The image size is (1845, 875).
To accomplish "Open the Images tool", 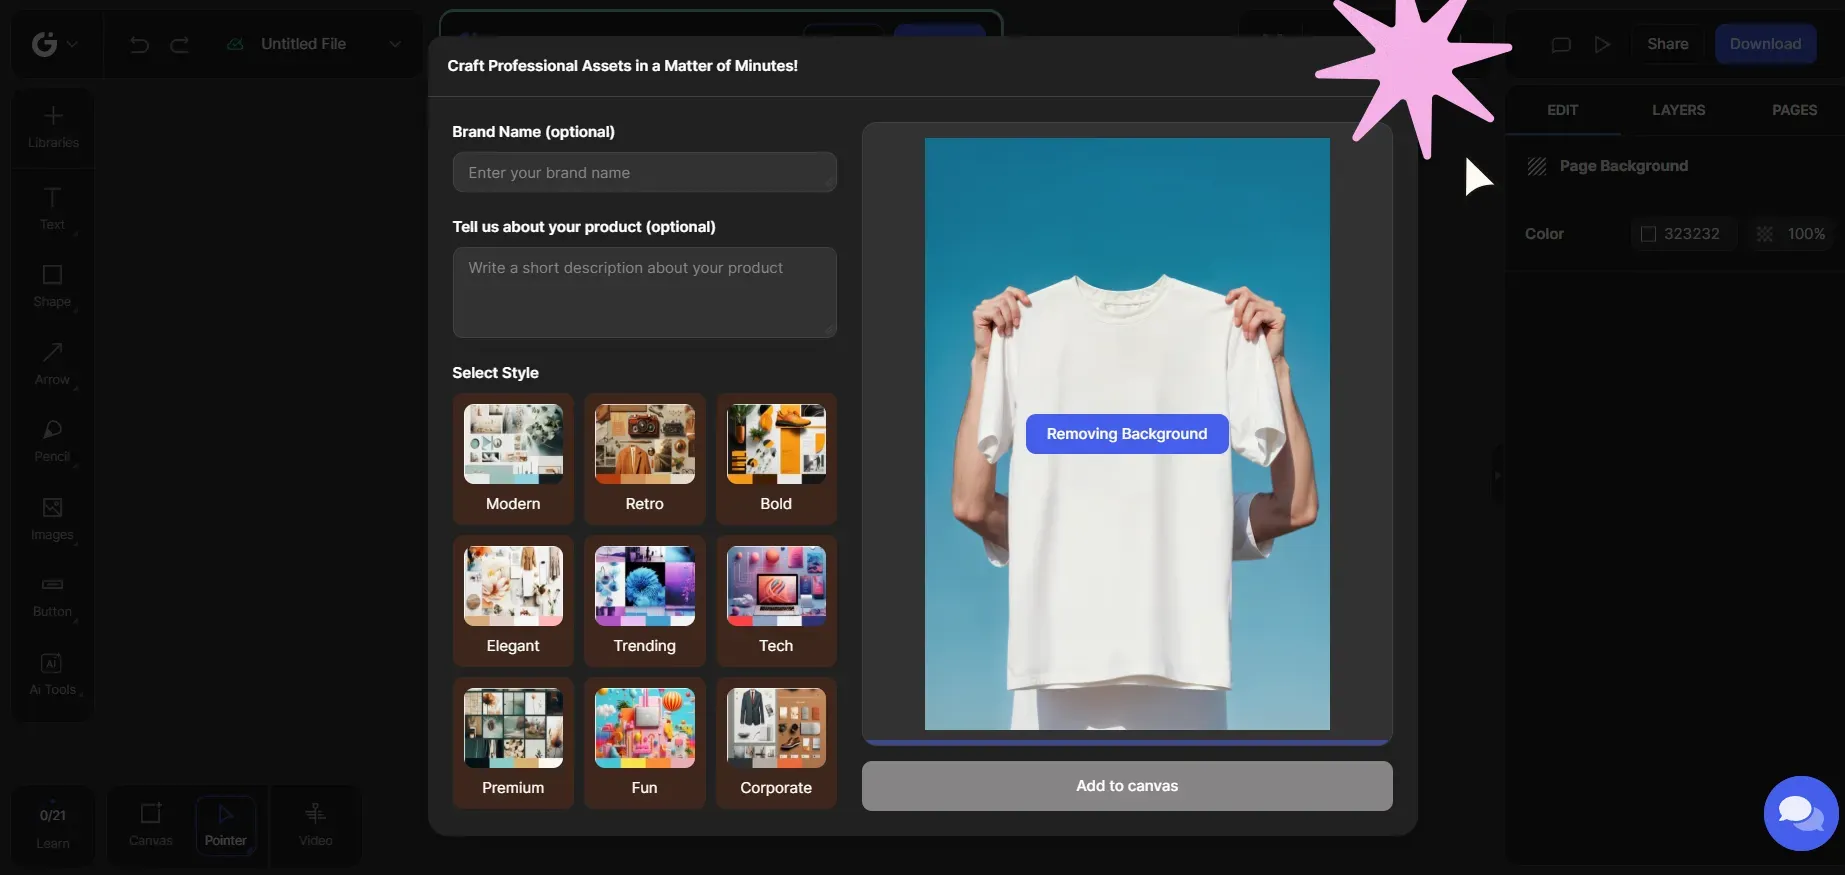I will (x=53, y=519).
